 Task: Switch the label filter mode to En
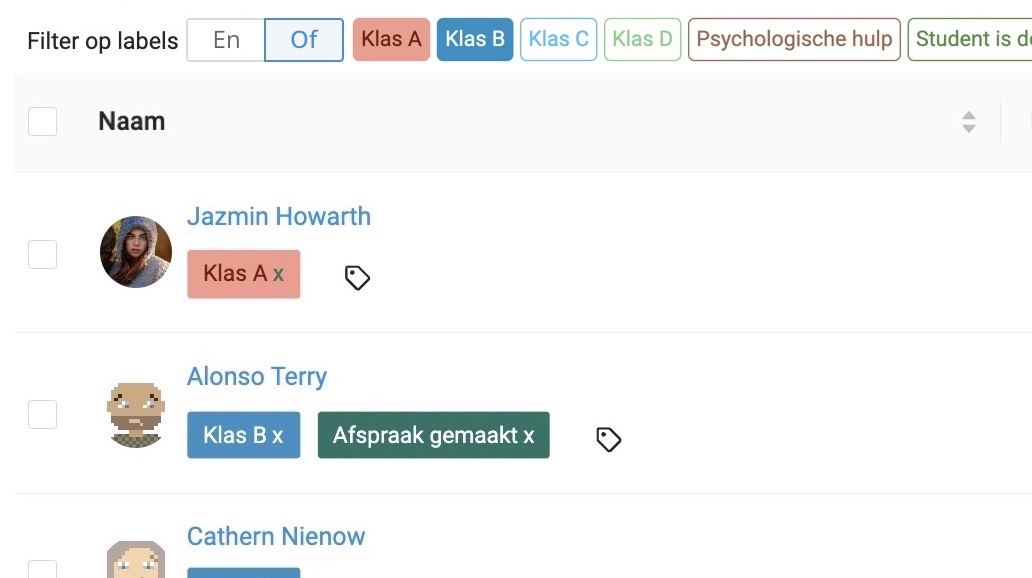[x=226, y=40]
